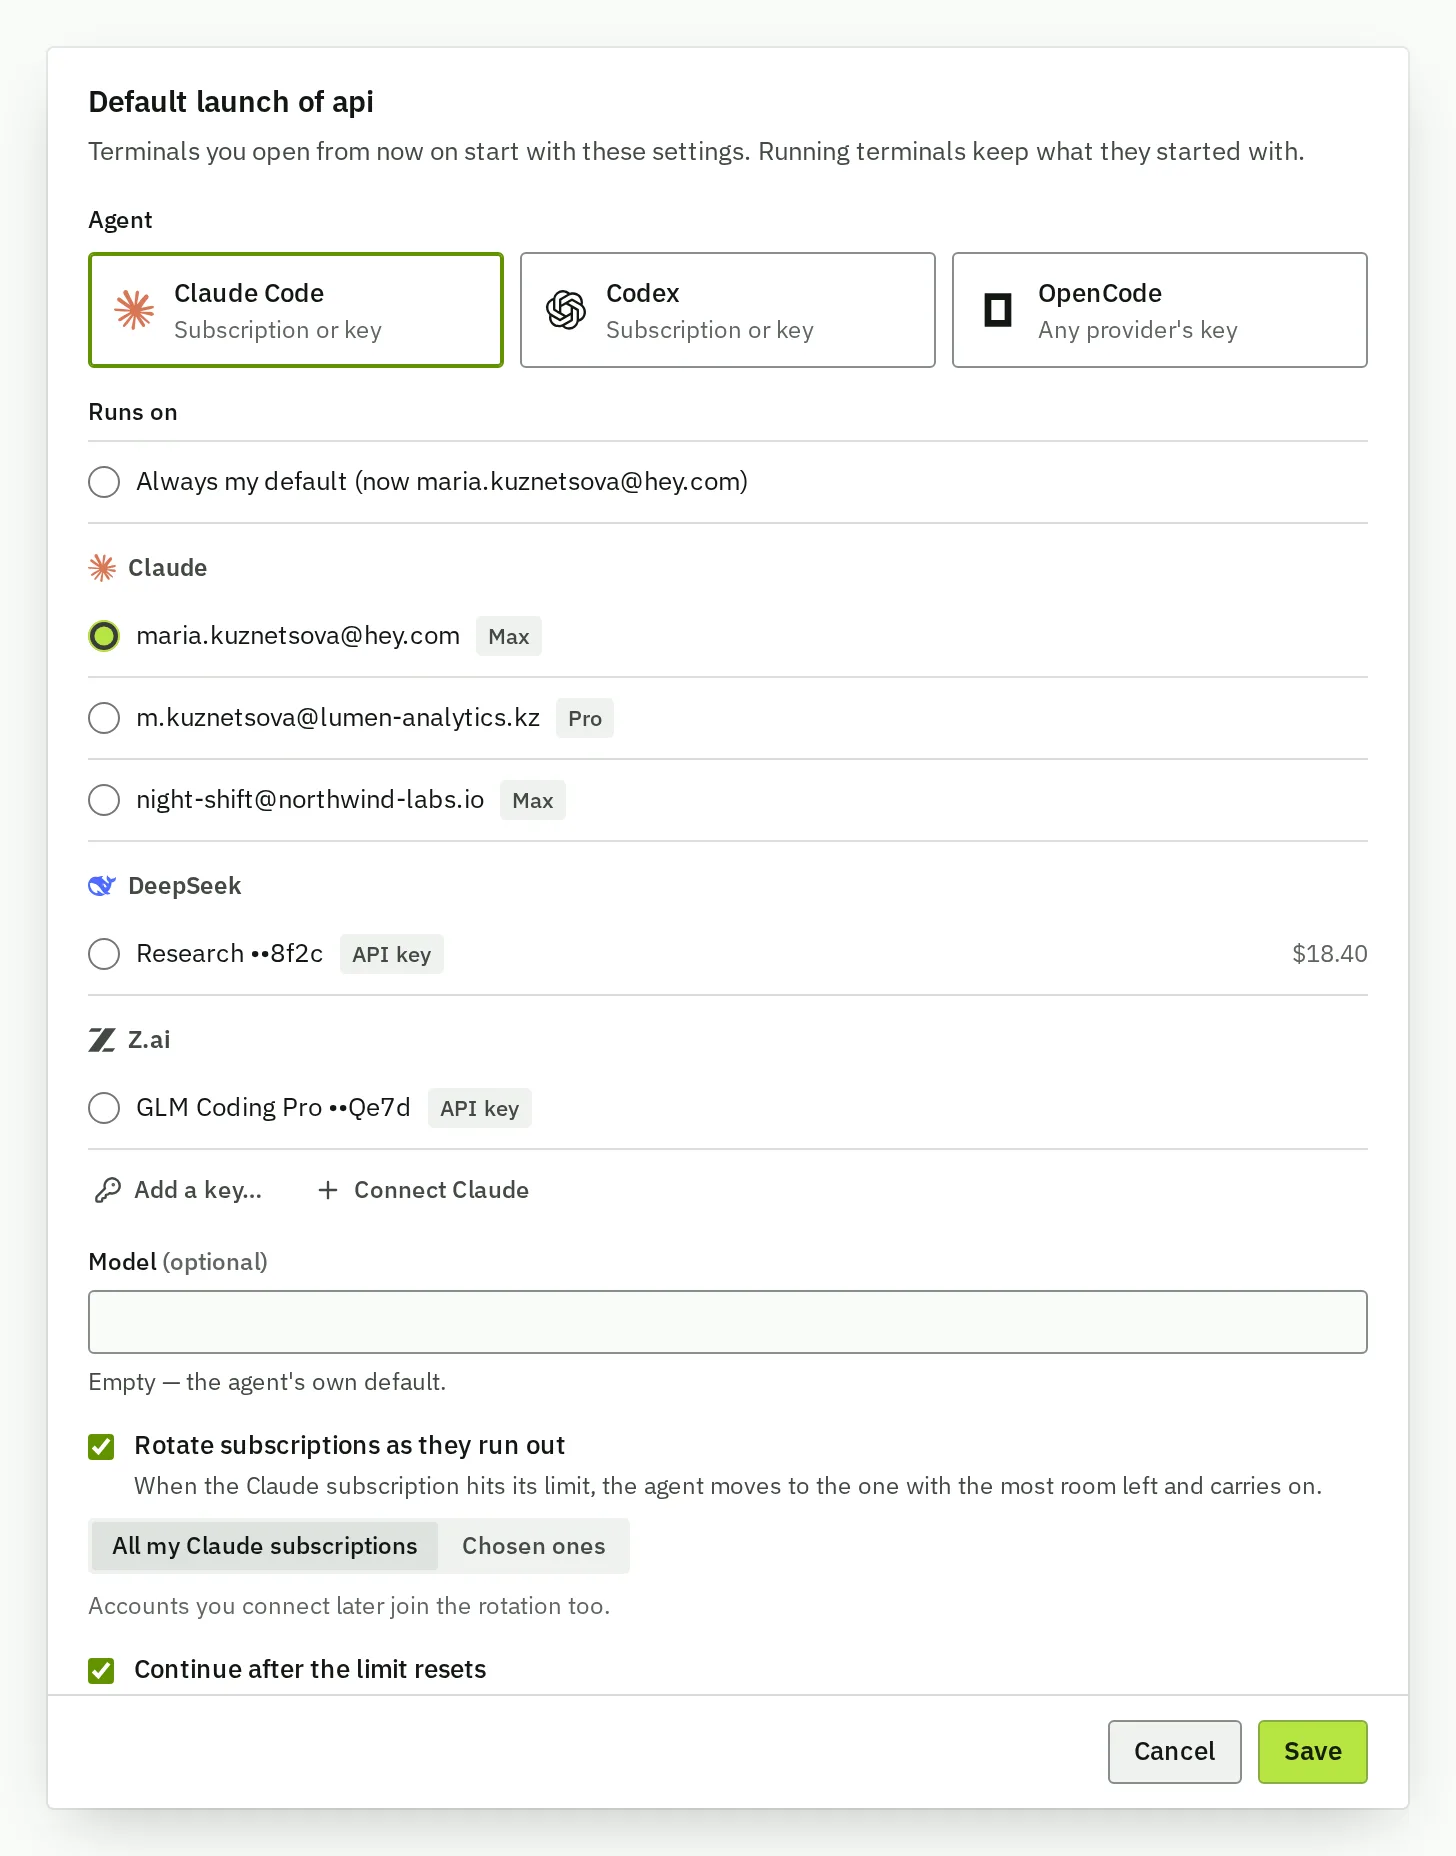Select m.kuznetsova@lumen-analytics.kz radio button
Viewport: 1456px width, 1856px height.
(x=104, y=718)
